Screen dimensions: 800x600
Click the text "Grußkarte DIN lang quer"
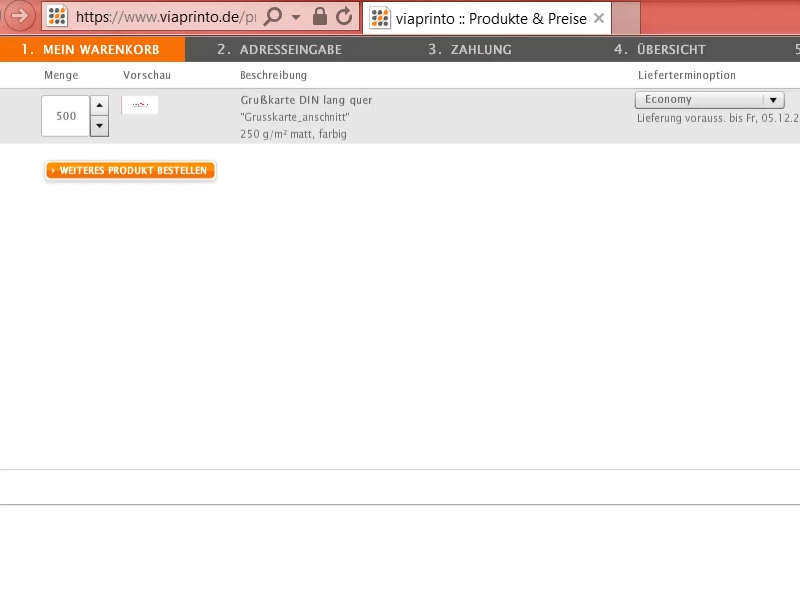306,100
